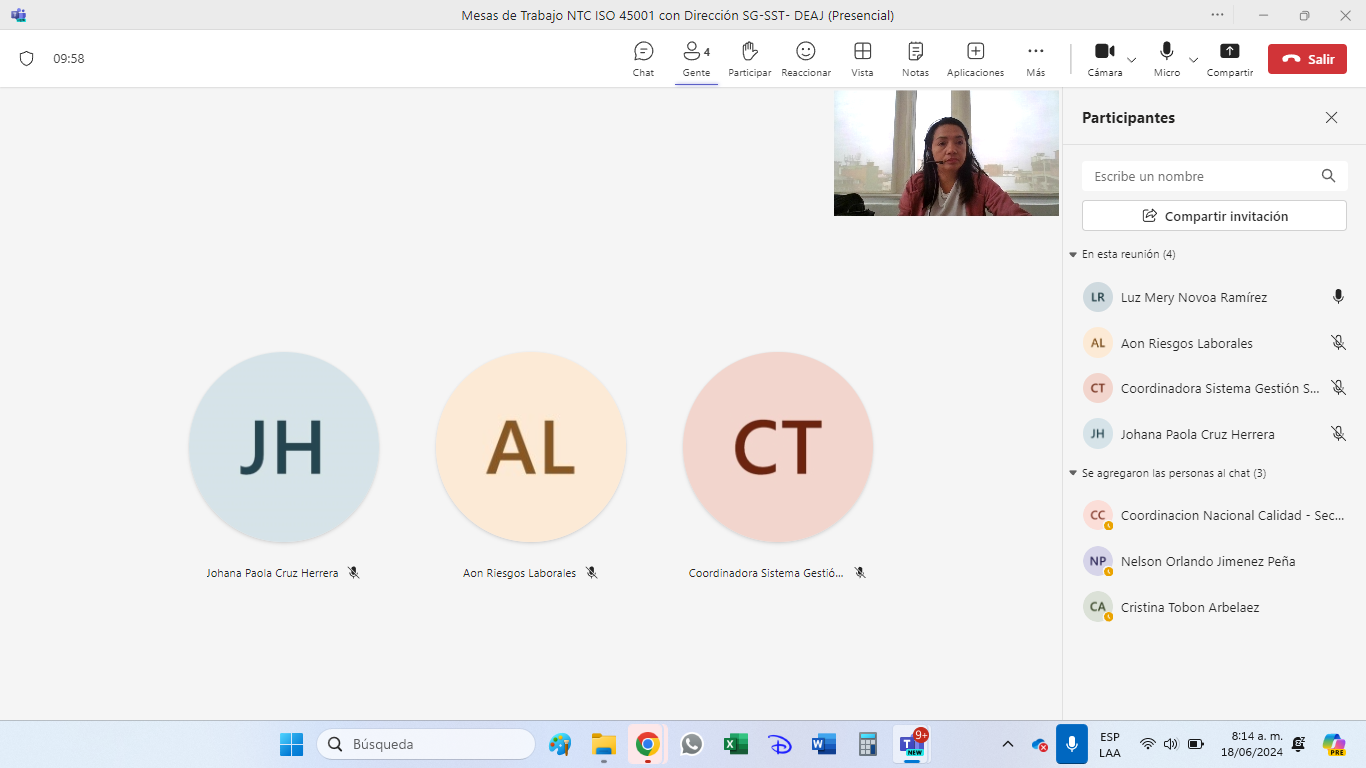Open the Reaccionar emoji menu
Viewport: 1366px width, 768px height.
pyautogui.click(x=805, y=58)
